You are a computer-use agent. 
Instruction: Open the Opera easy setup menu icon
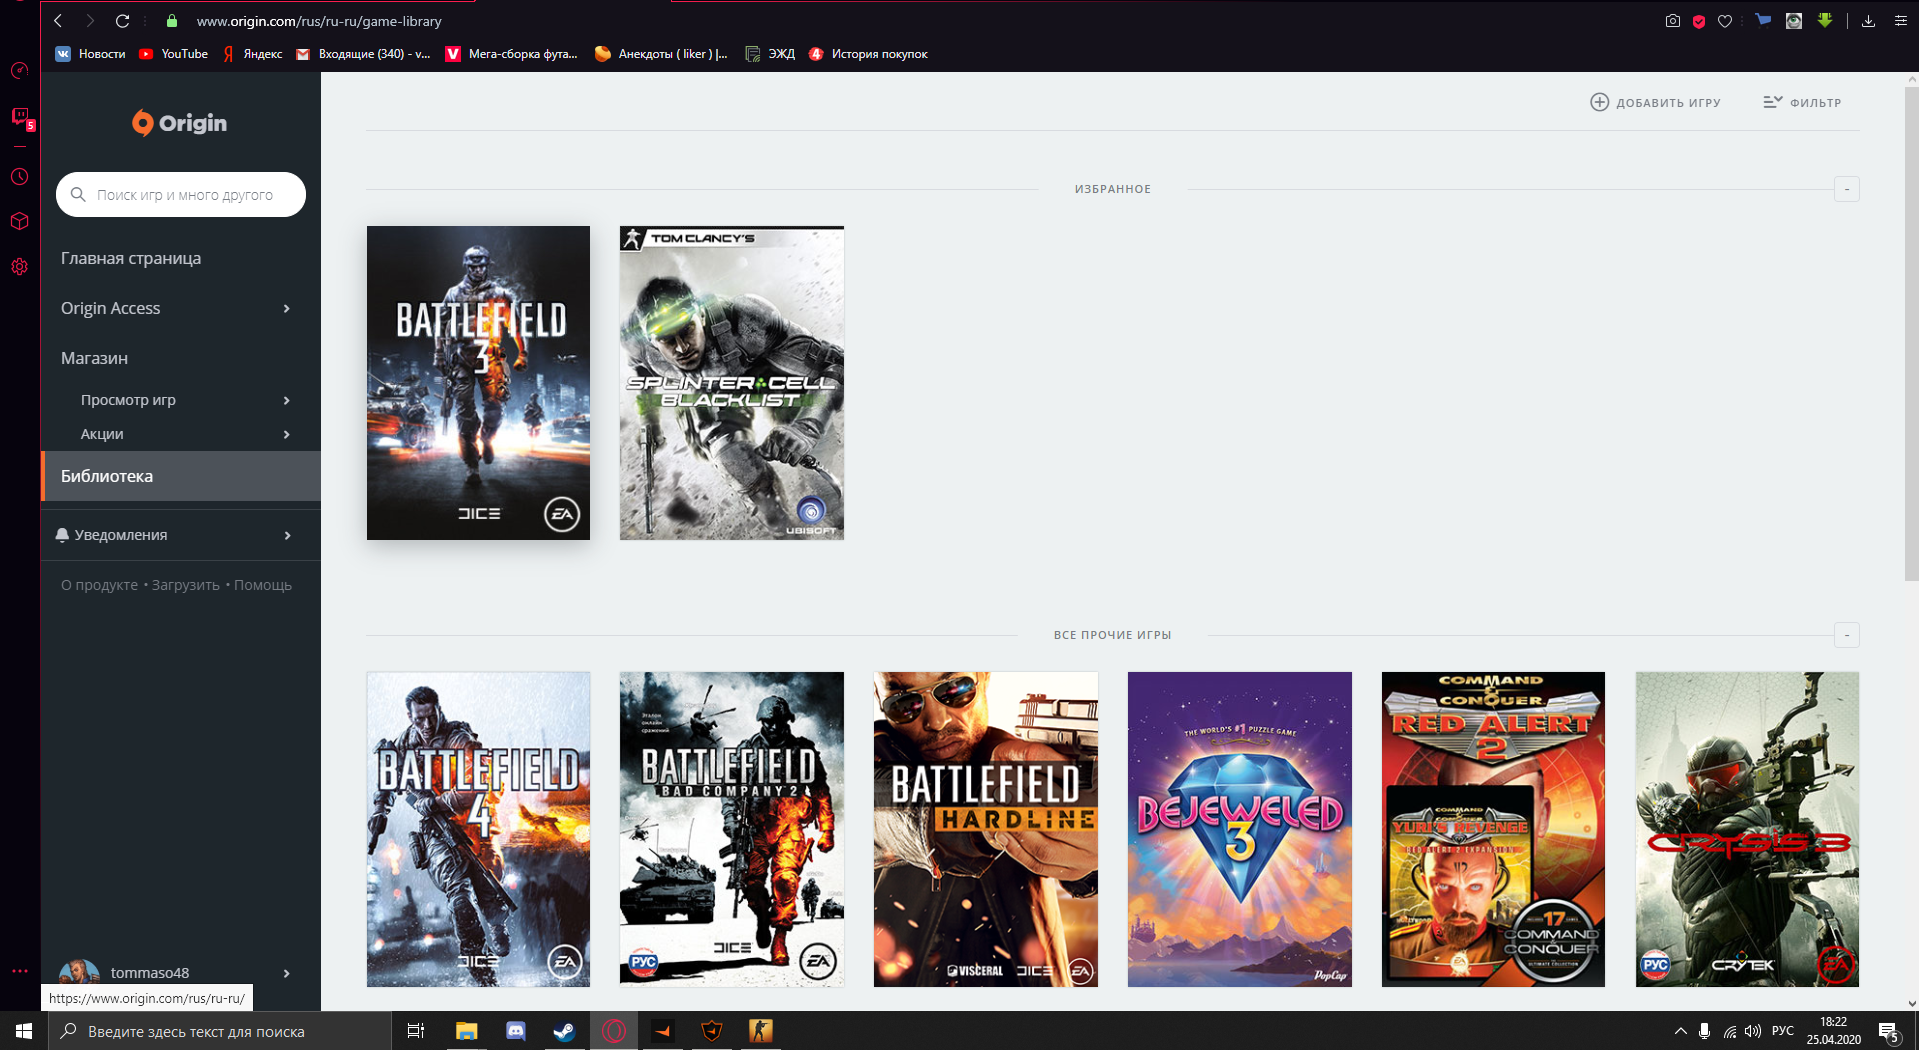(1900, 21)
